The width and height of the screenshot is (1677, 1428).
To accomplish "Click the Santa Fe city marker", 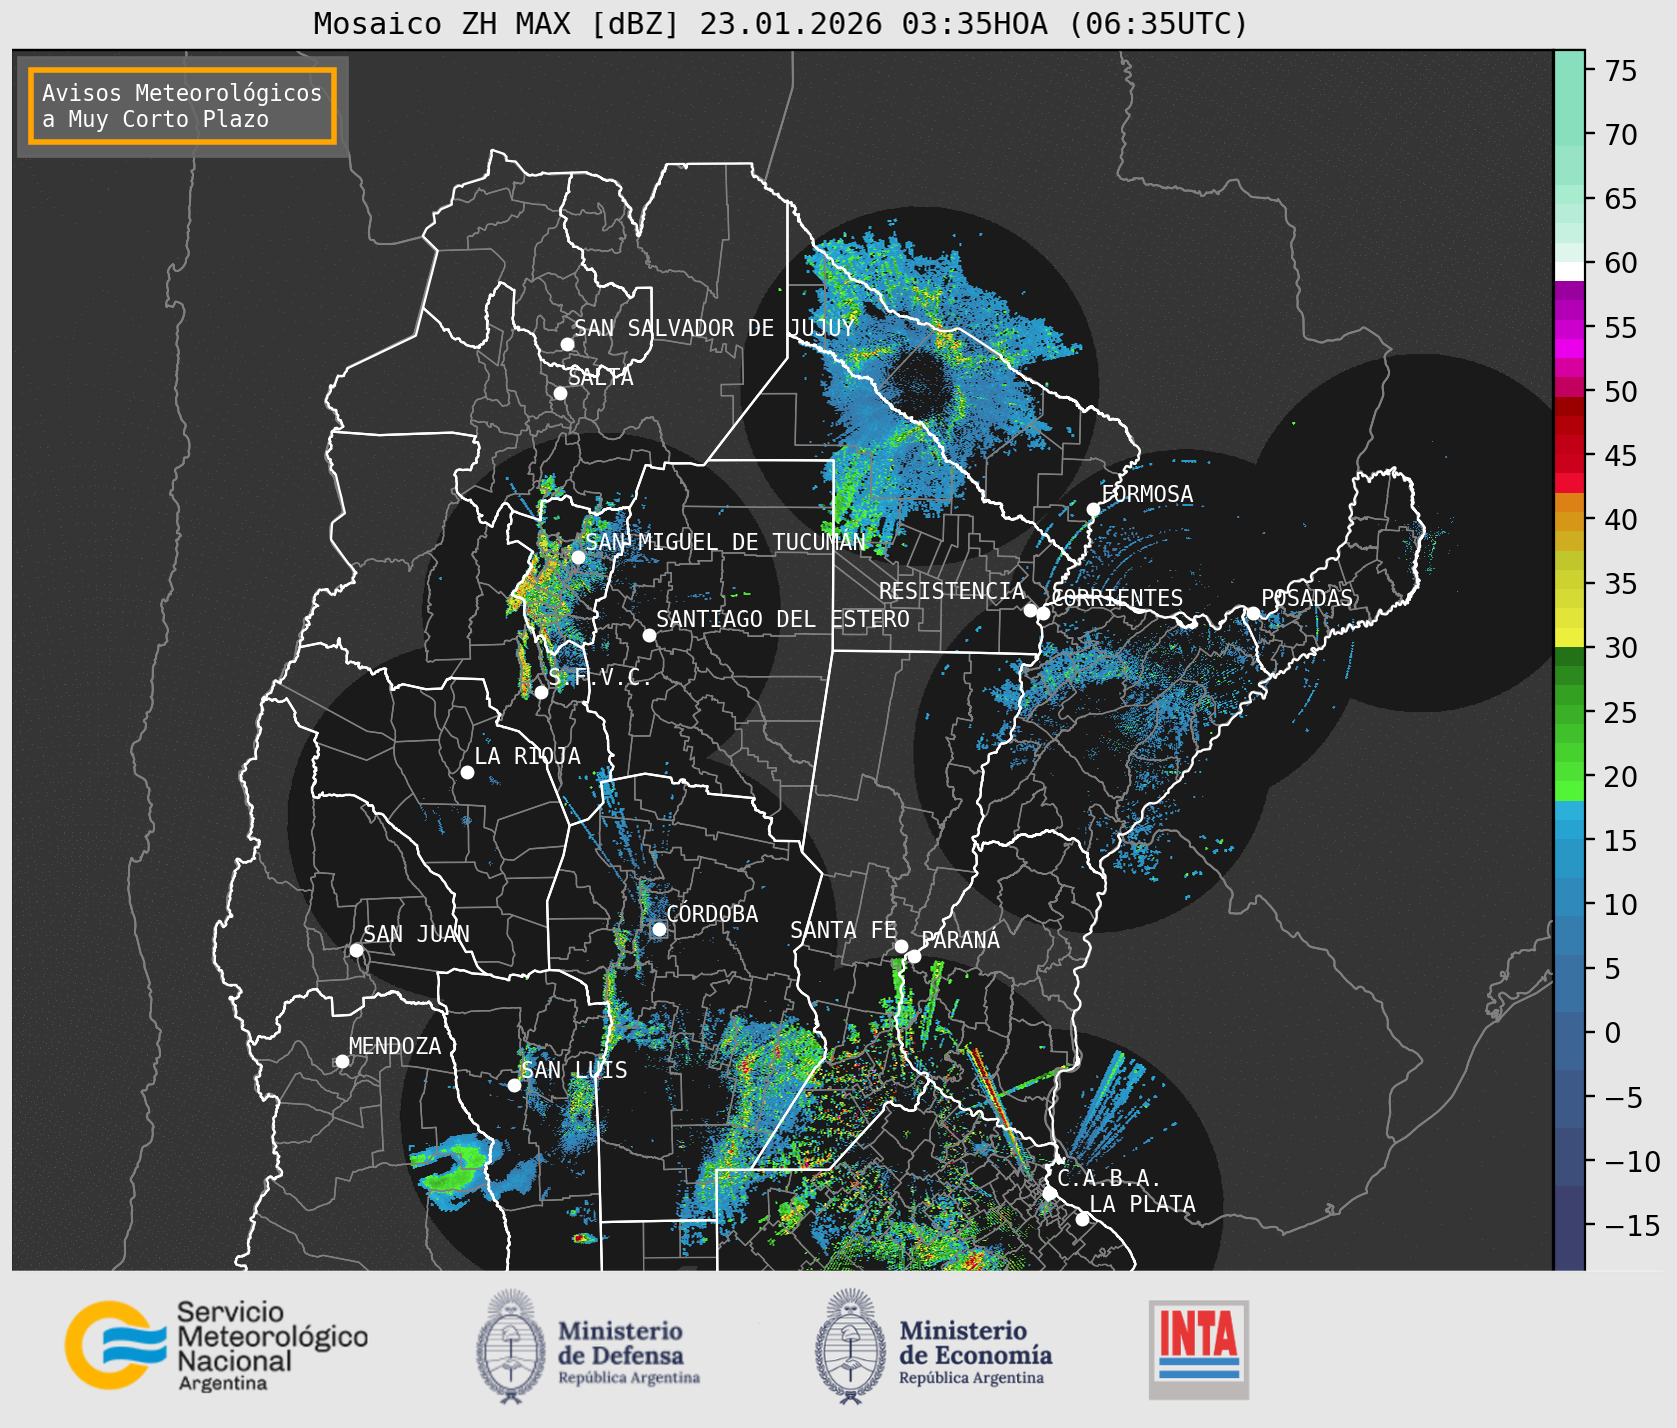I will click(901, 946).
